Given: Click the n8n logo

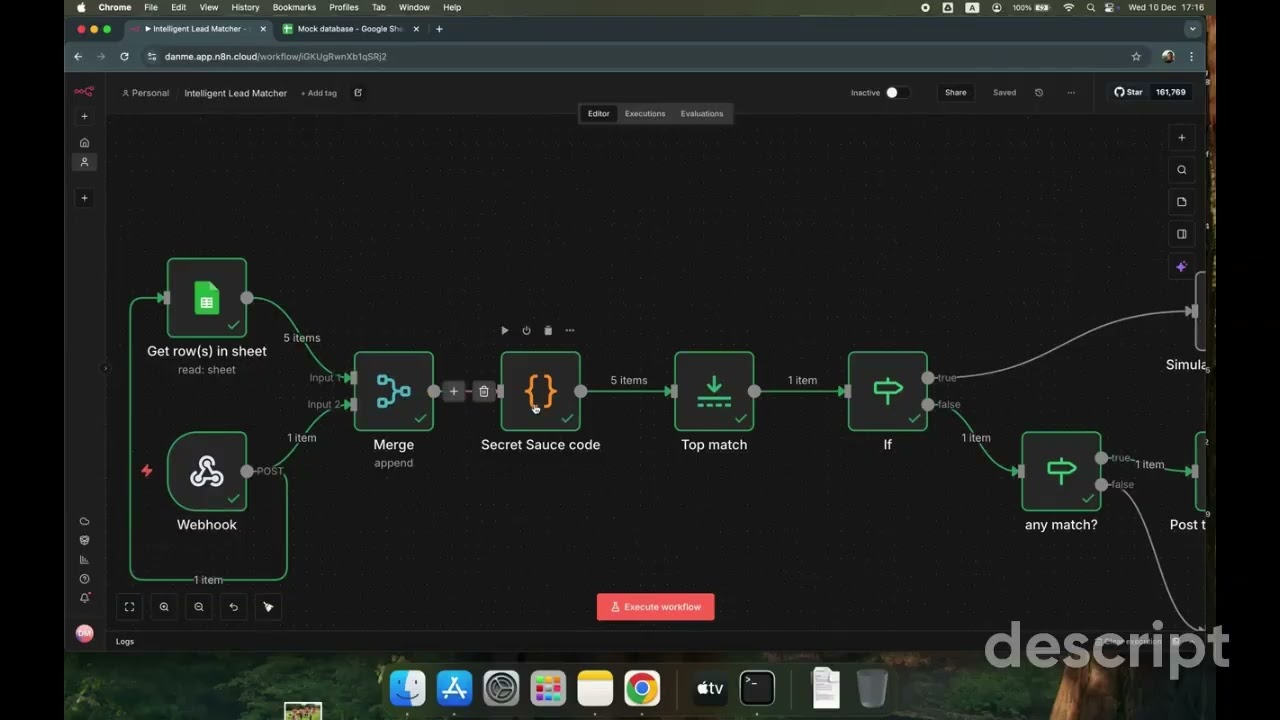Looking at the screenshot, I should tap(84, 92).
